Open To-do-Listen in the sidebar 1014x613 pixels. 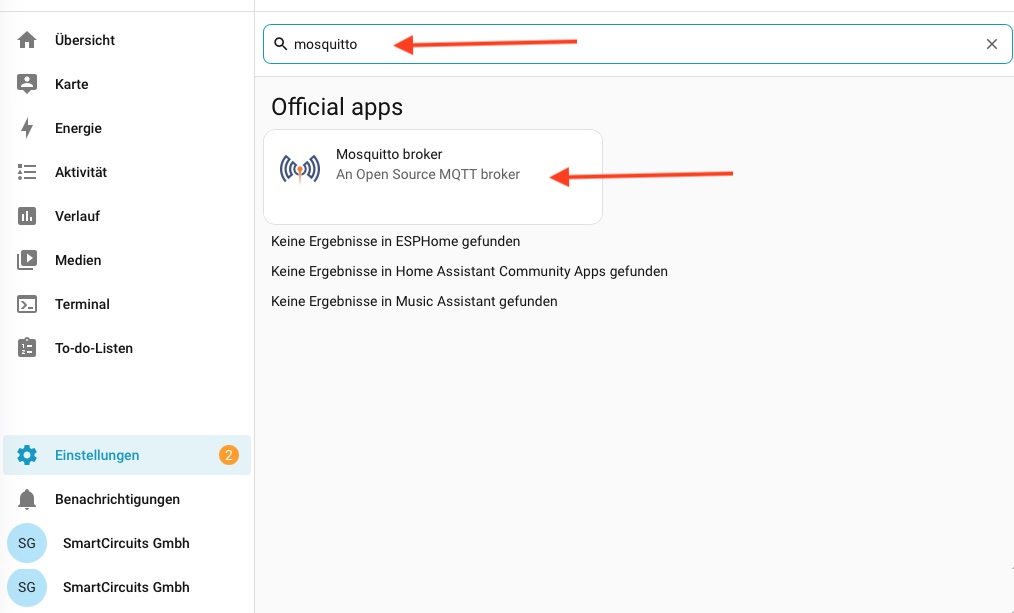127,348
